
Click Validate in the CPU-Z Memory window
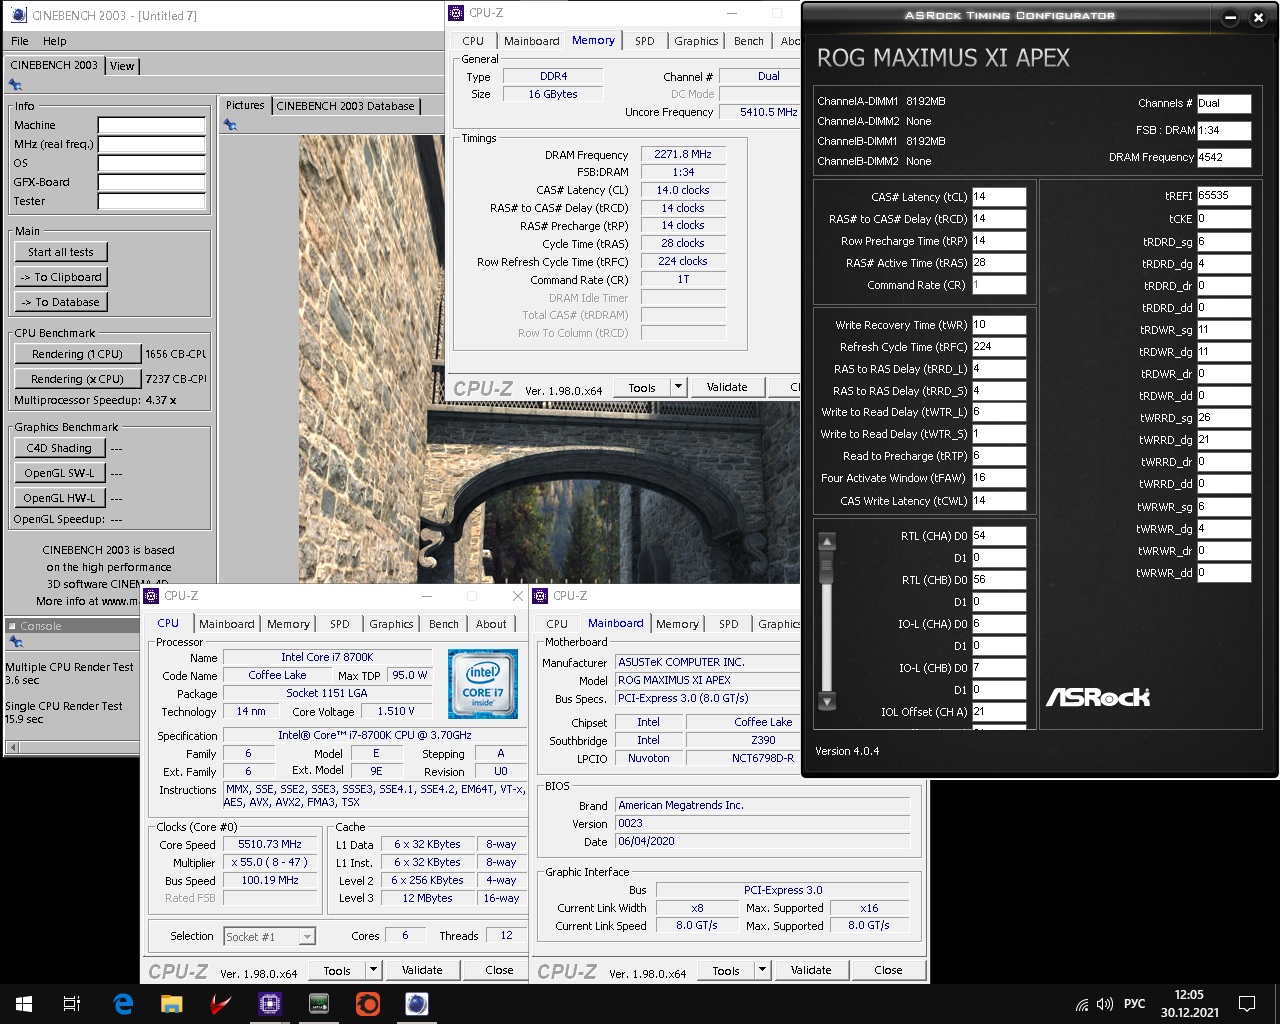tap(727, 387)
